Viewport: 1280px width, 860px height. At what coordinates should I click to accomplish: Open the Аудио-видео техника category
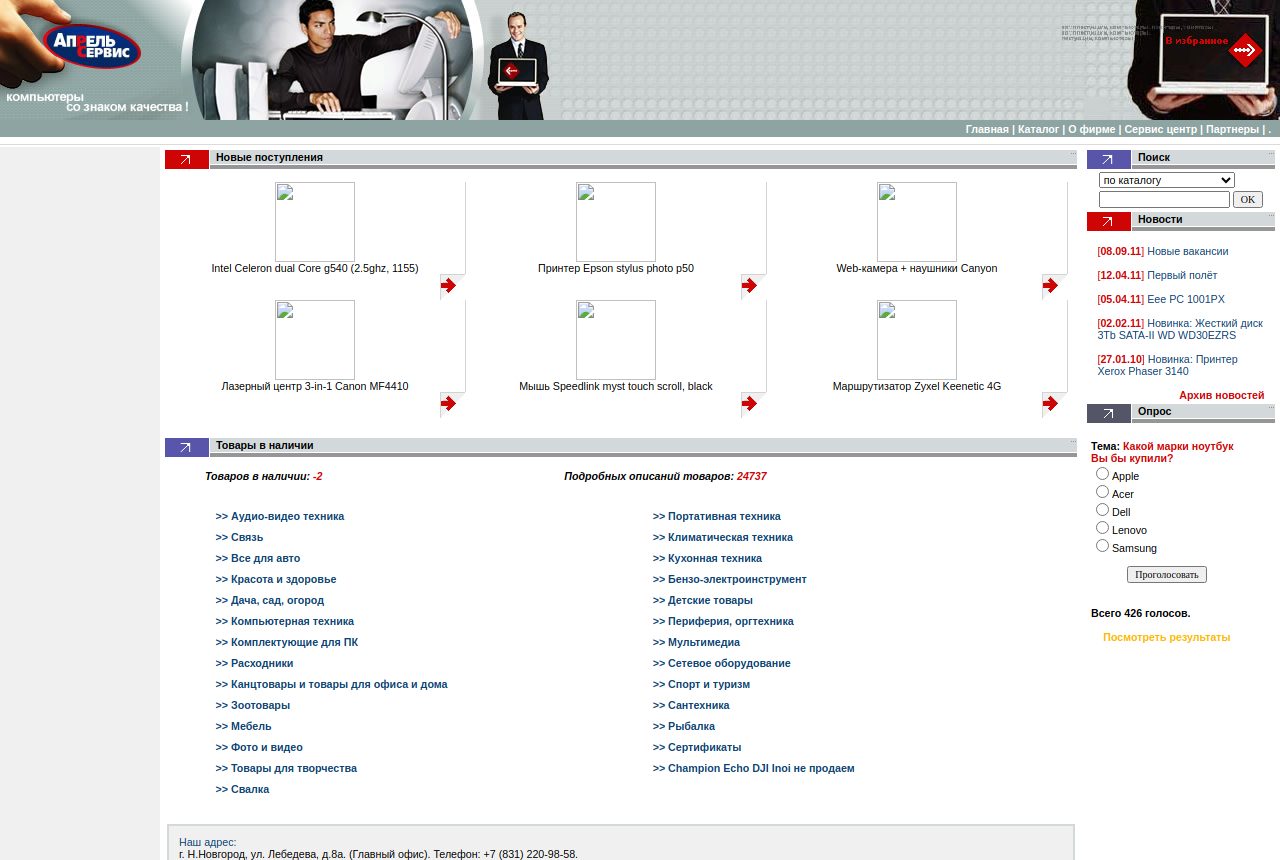click(280, 516)
